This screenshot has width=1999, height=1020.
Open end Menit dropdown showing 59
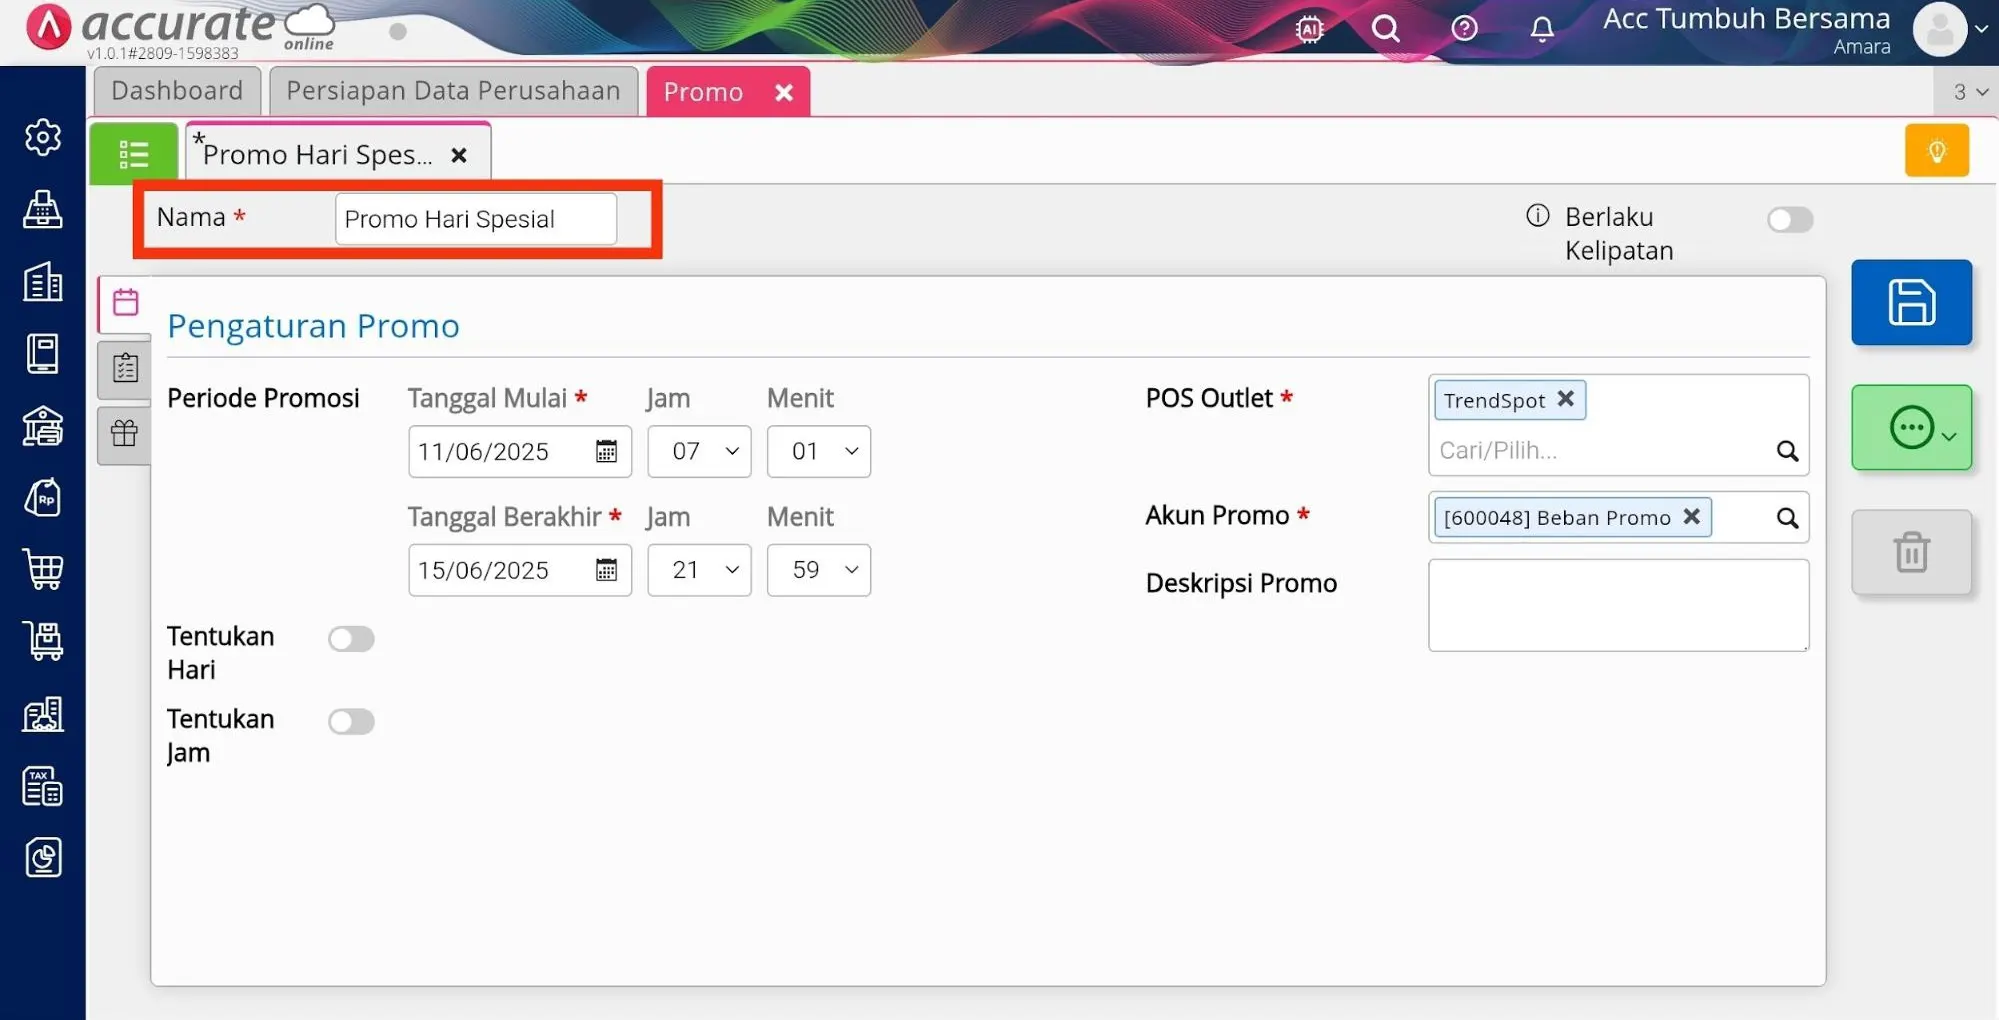tap(818, 570)
